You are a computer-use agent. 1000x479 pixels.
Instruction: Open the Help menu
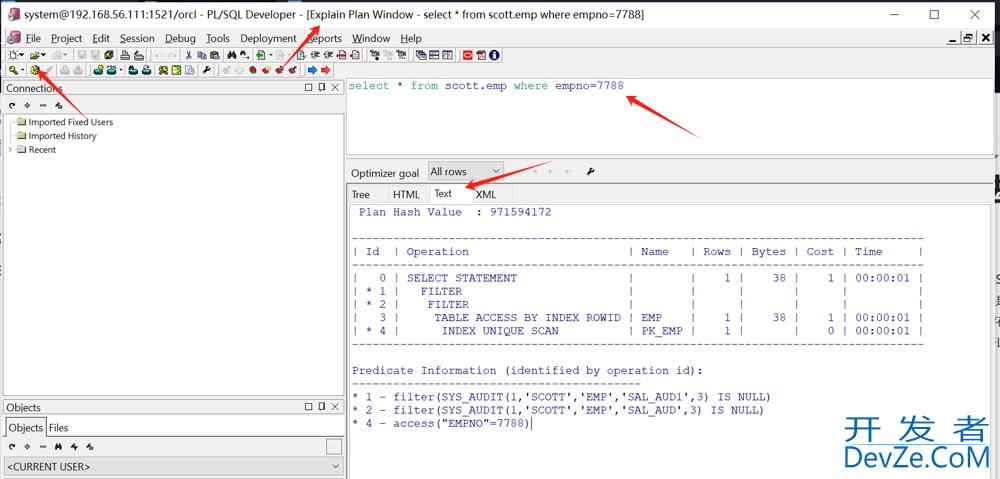[x=411, y=38]
